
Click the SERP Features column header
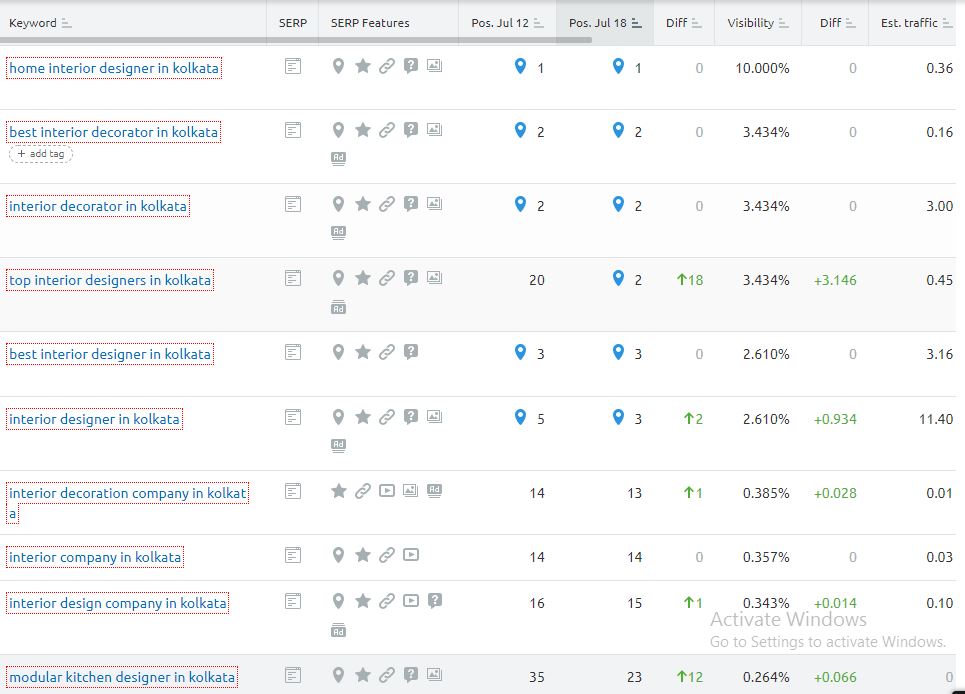[x=370, y=23]
